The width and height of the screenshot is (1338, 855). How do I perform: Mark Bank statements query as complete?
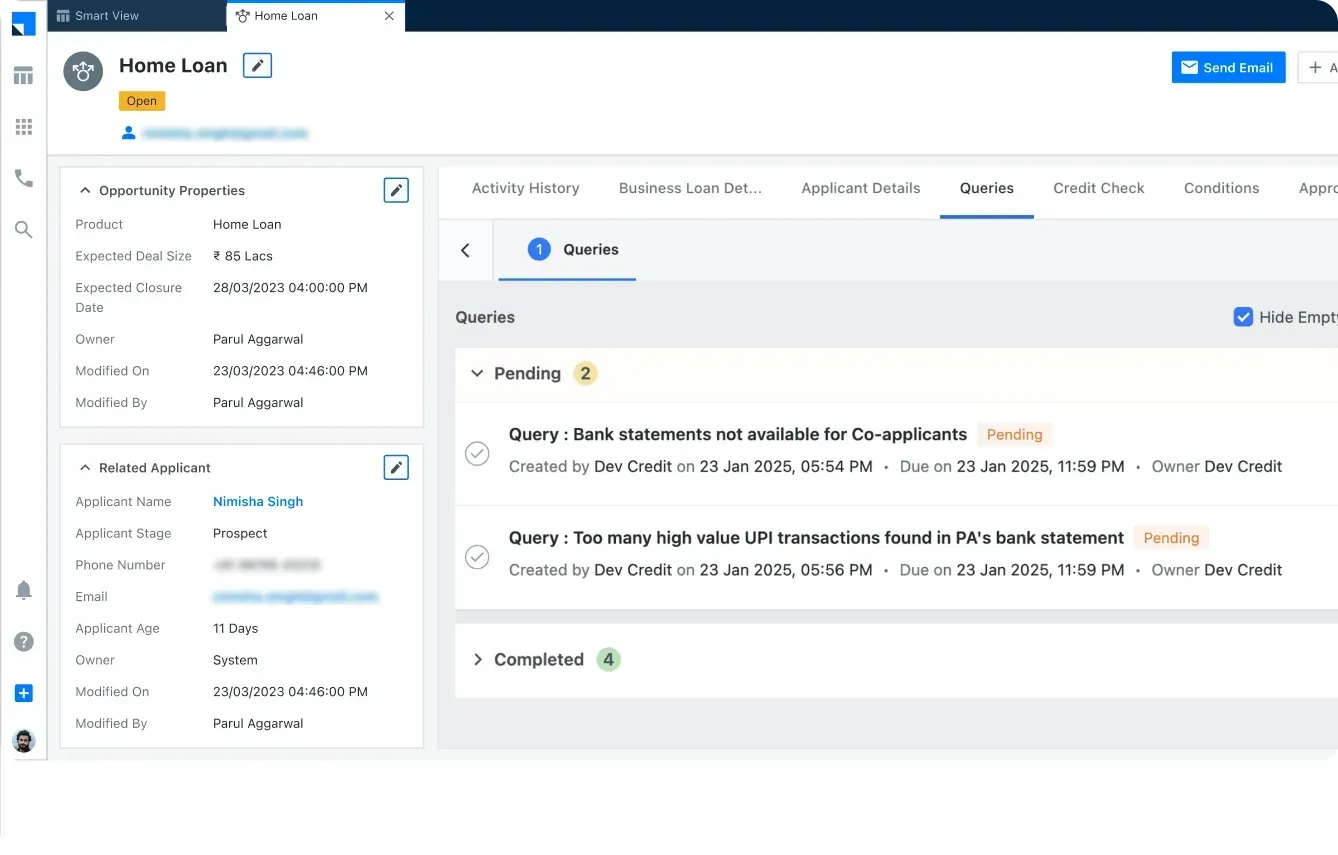pyautogui.click(x=478, y=453)
